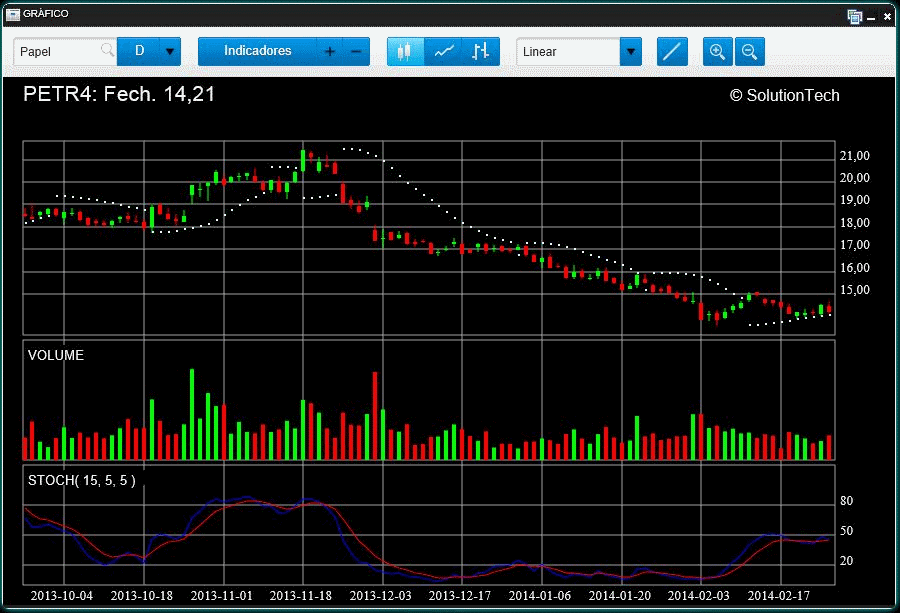Click the Papel symbol input field
The width and height of the screenshot is (900, 613).
point(65,52)
